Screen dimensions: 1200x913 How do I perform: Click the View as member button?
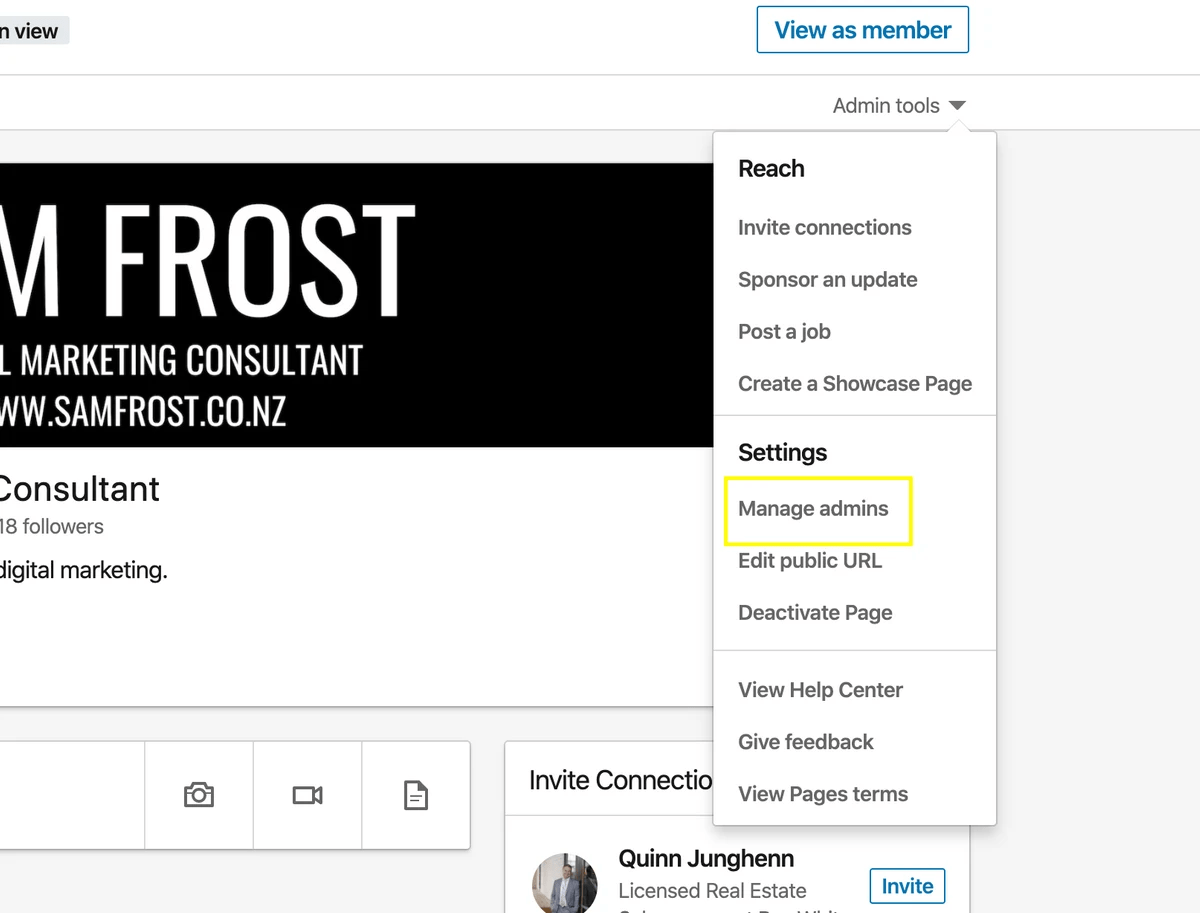tap(863, 30)
